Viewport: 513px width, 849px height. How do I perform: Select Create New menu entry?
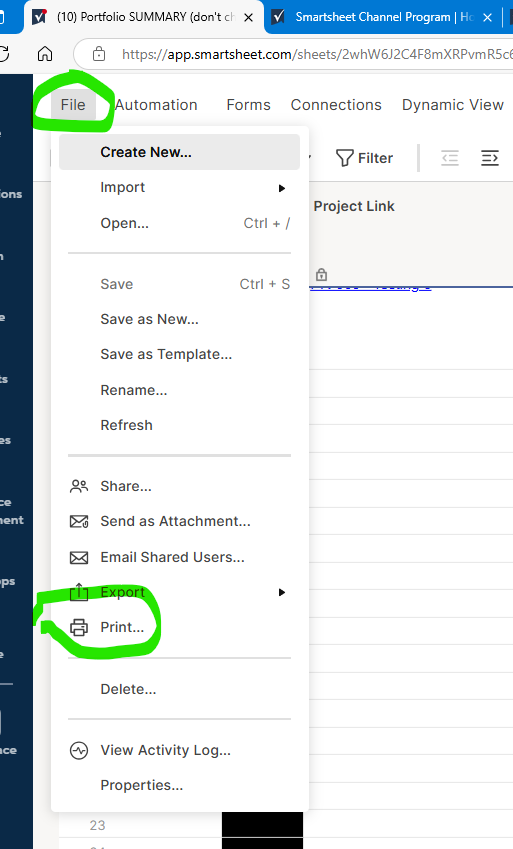point(179,152)
